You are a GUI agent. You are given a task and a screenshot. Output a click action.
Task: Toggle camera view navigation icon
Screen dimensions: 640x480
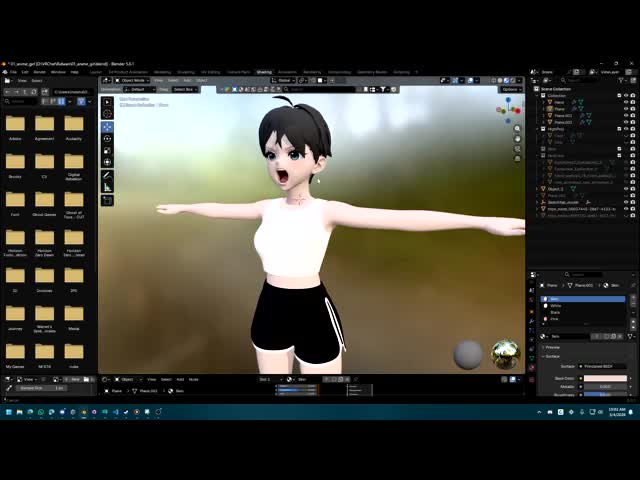click(517, 148)
